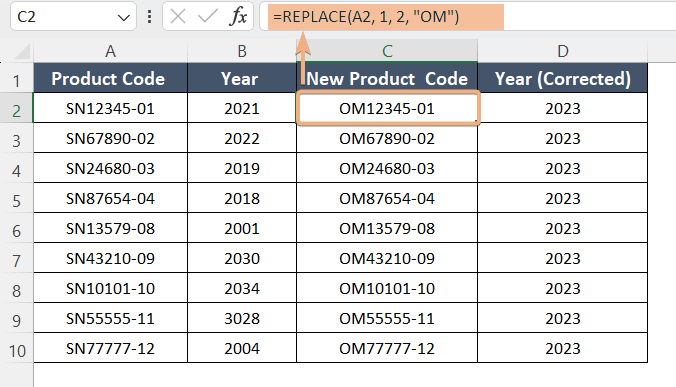Select column A header
The image size is (676, 387).
pos(110,51)
